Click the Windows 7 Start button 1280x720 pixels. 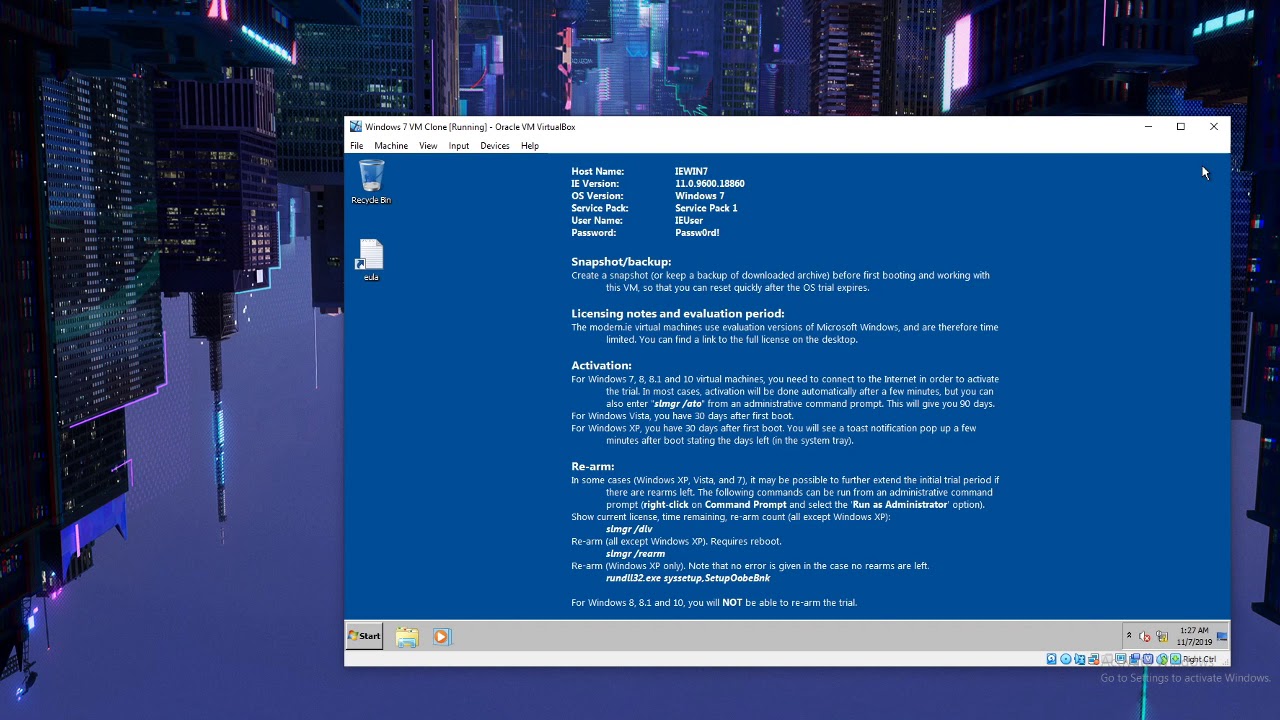(364, 636)
